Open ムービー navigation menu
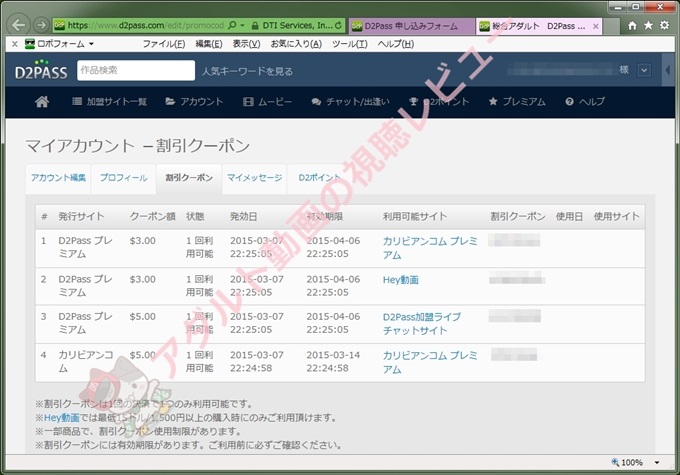This screenshot has width=680, height=475. tap(267, 102)
